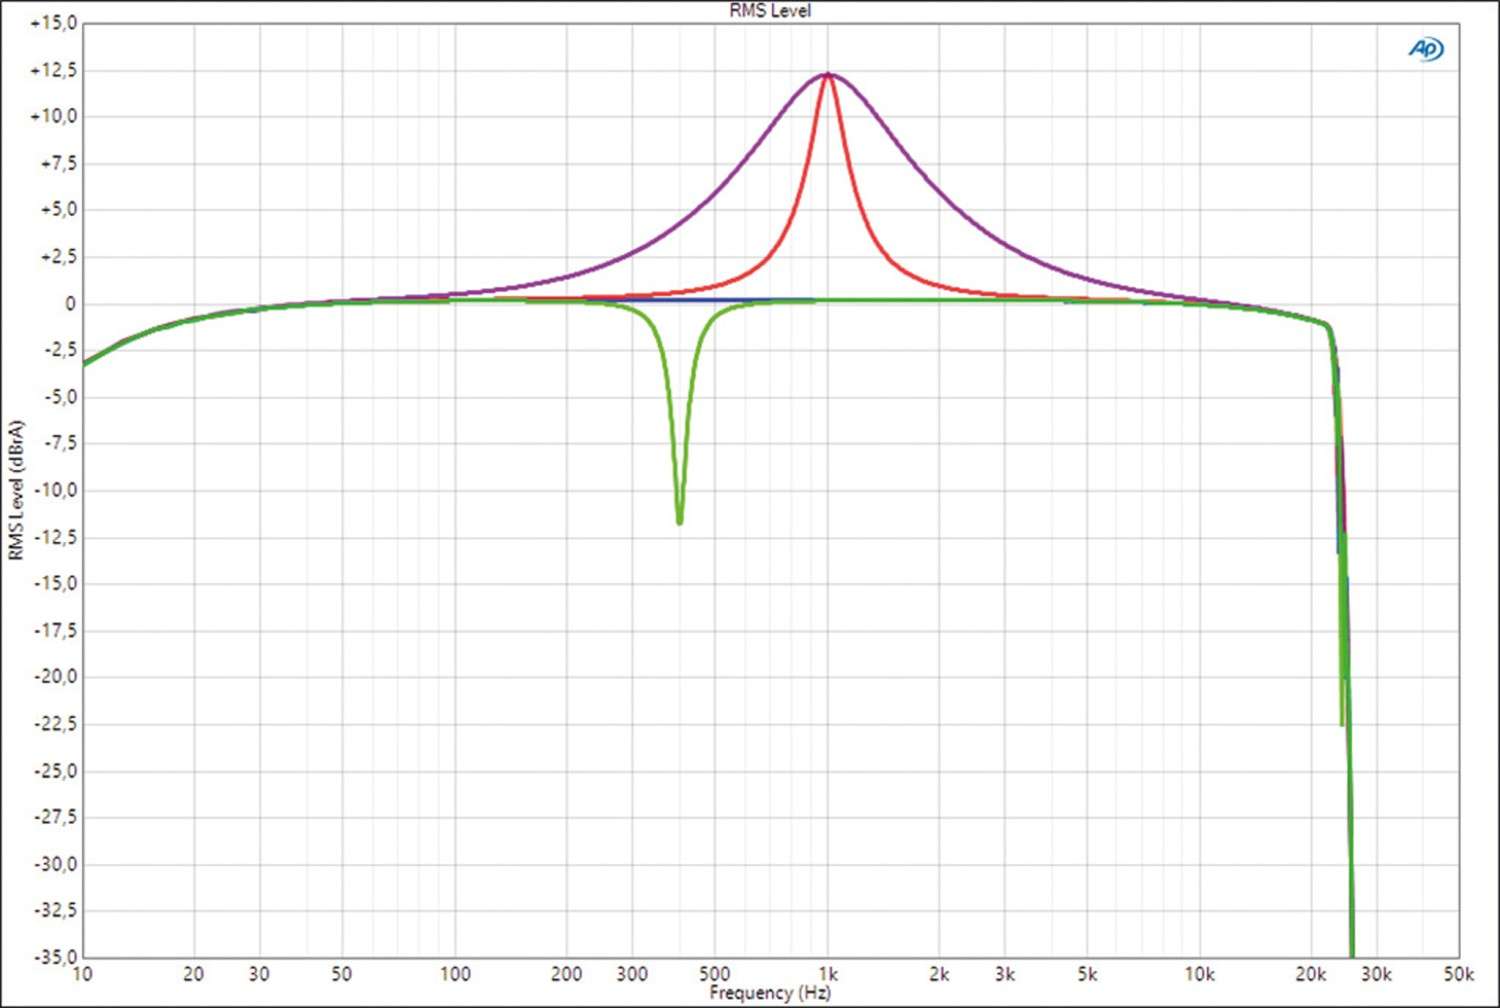This screenshot has width=1500, height=1008.
Task: Click the "100" frequency axis tick
Action: click(x=455, y=974)
